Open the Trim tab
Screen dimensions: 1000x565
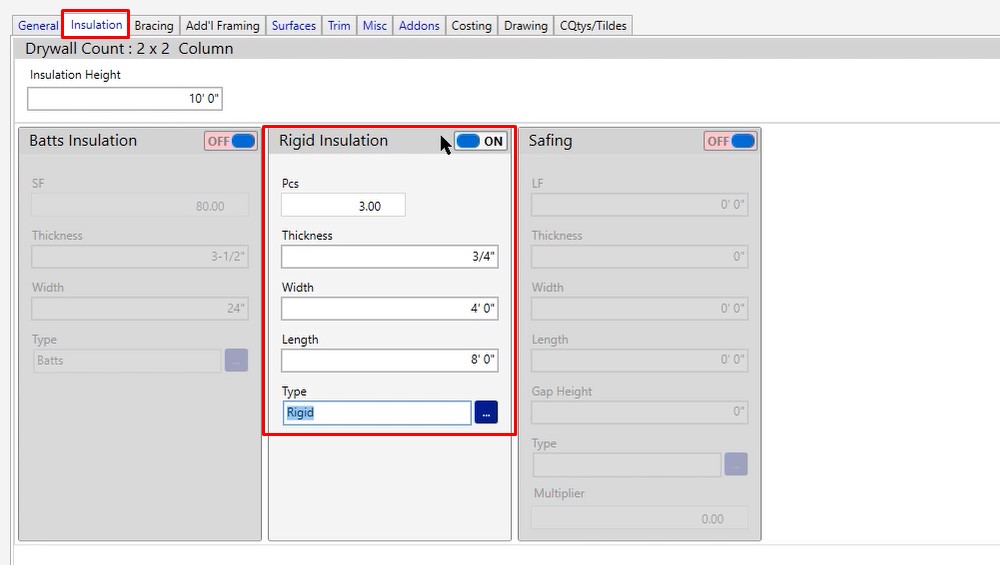[339, 25]
